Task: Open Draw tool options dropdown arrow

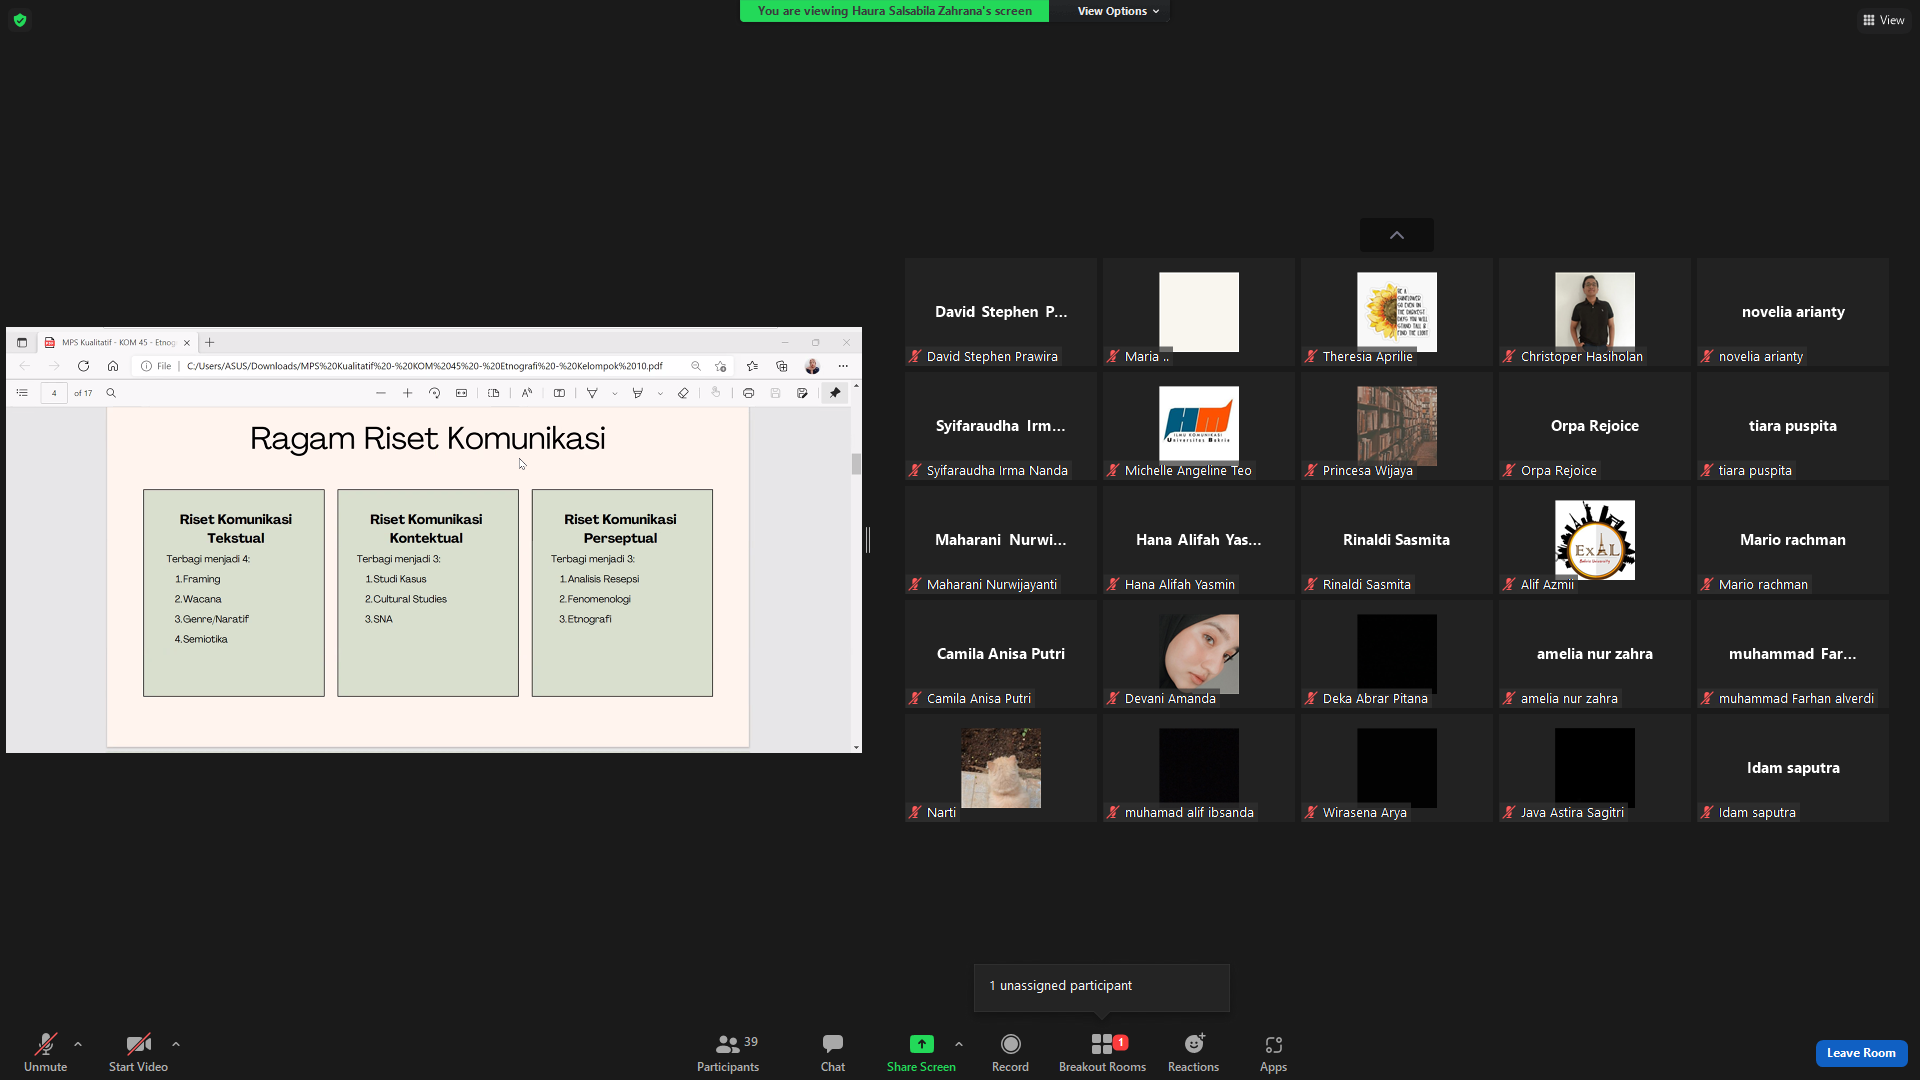Action: [614, 394]
